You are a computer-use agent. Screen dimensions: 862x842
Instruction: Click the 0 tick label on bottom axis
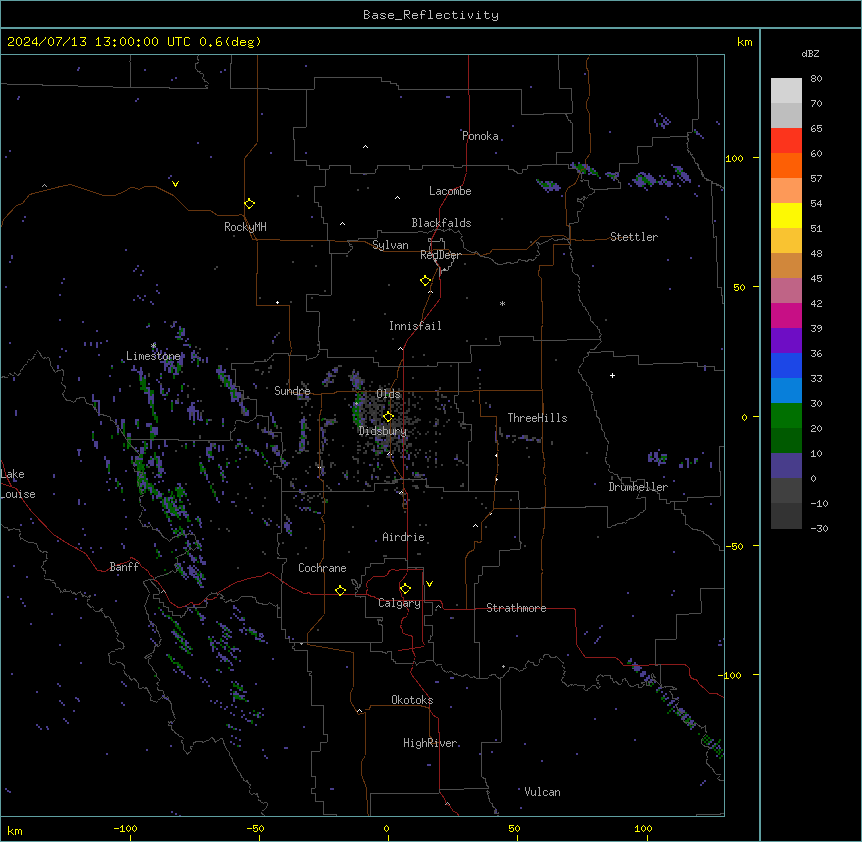pyautogui.click(x=386, y=828)
